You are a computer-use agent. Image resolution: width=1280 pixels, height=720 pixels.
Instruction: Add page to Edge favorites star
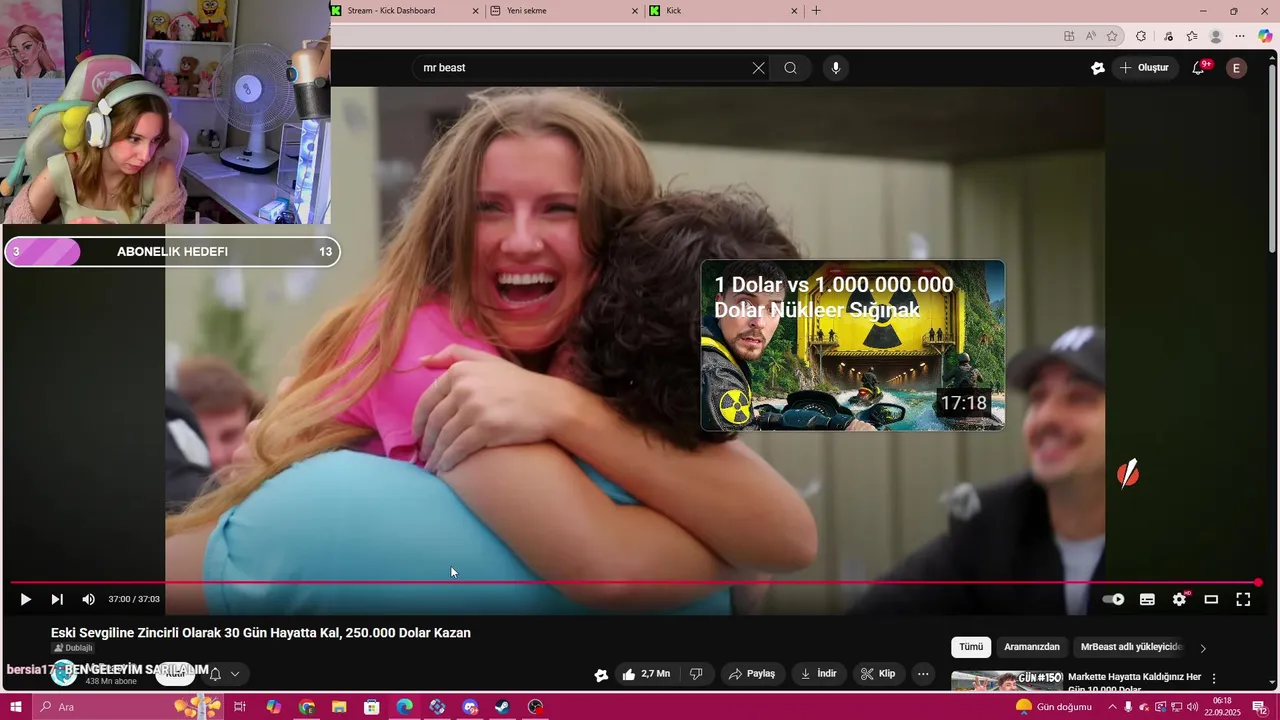(x=1112, y=36)
